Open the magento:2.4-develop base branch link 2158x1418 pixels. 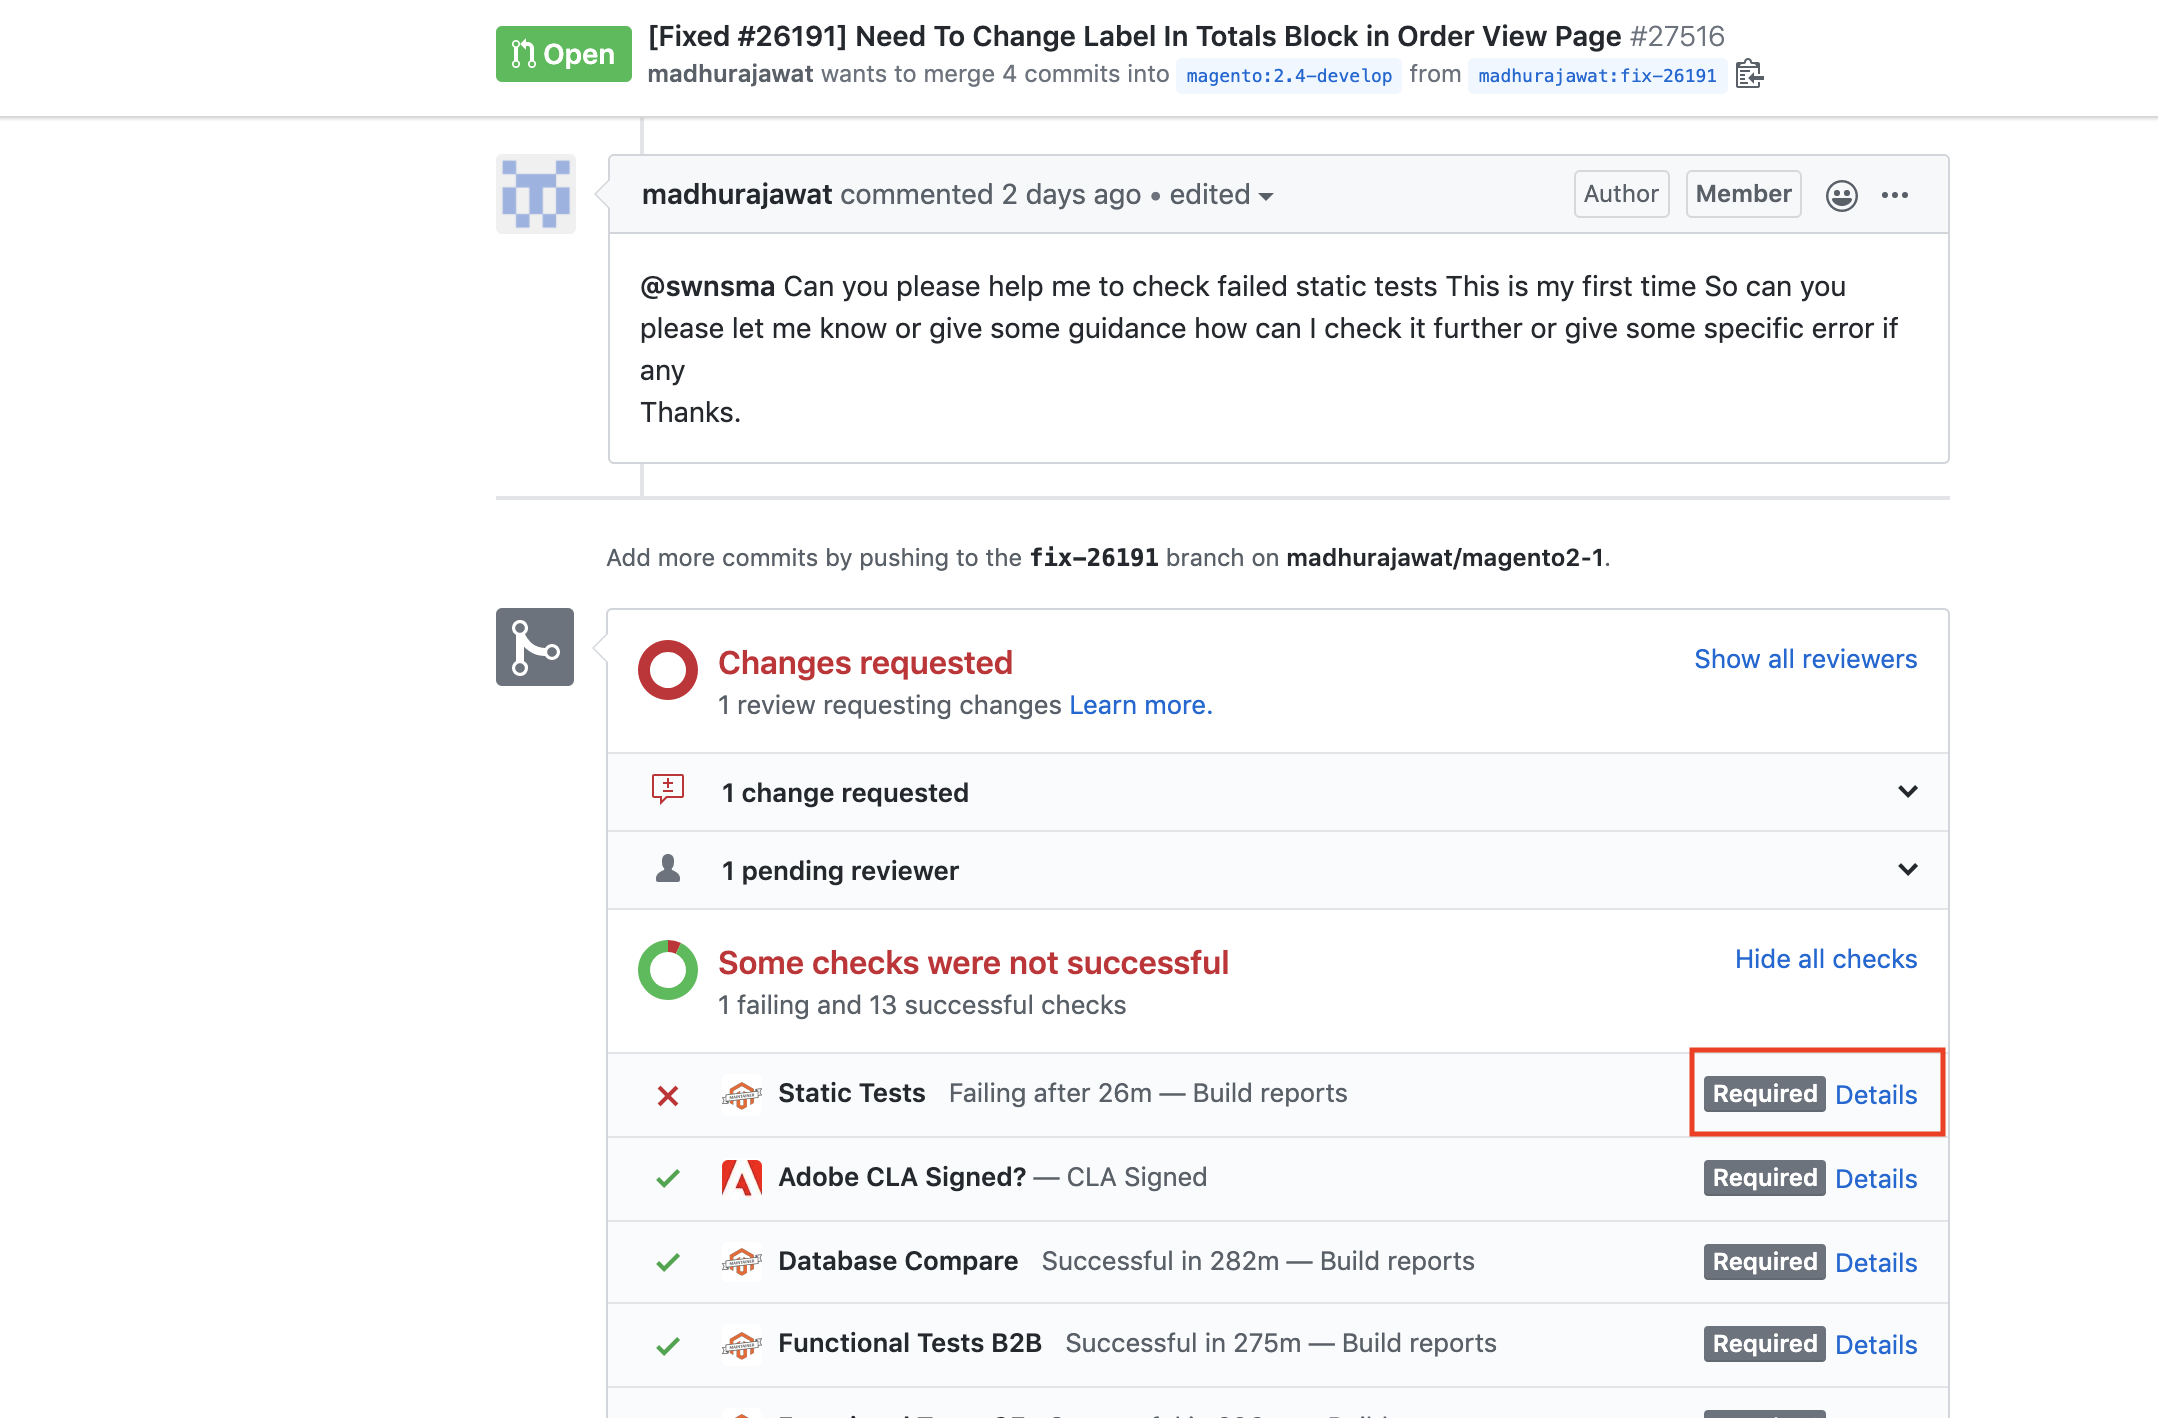[1289, 75]
